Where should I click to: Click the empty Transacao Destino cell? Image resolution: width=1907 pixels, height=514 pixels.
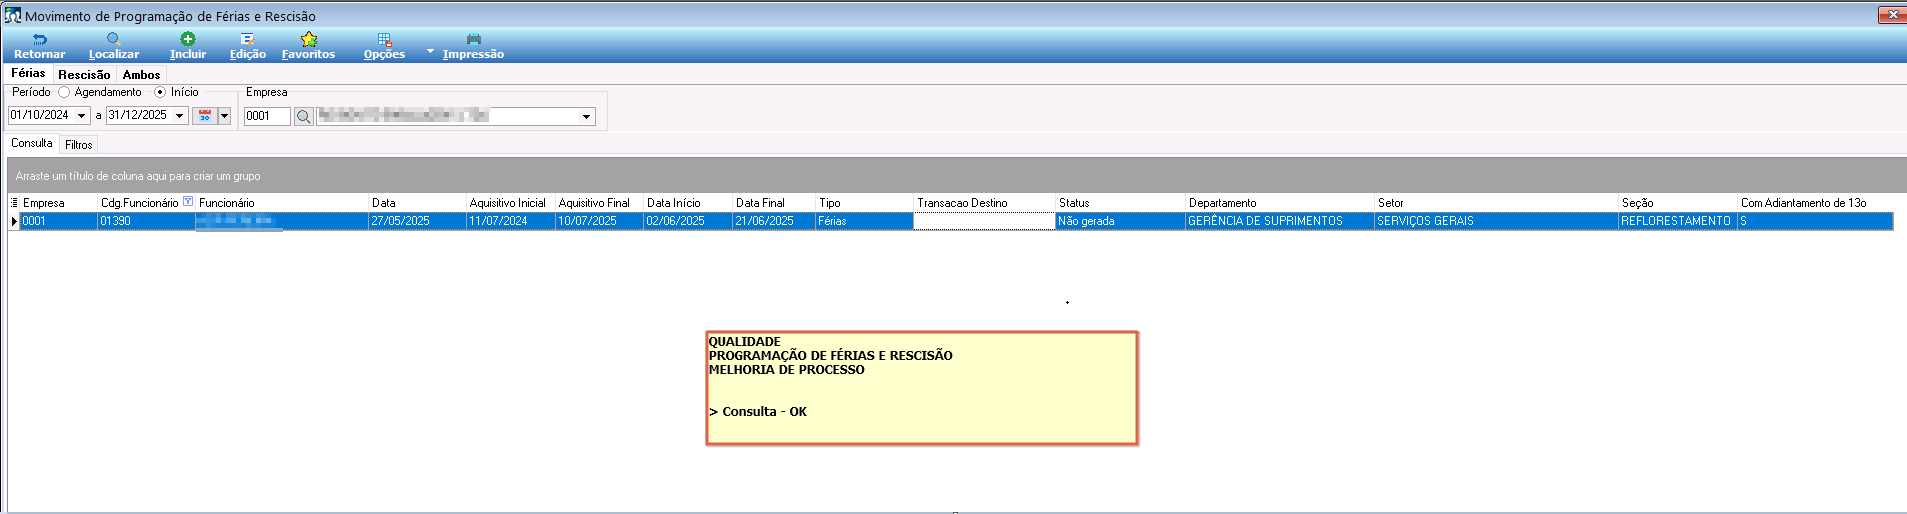[x=985, y=221]
